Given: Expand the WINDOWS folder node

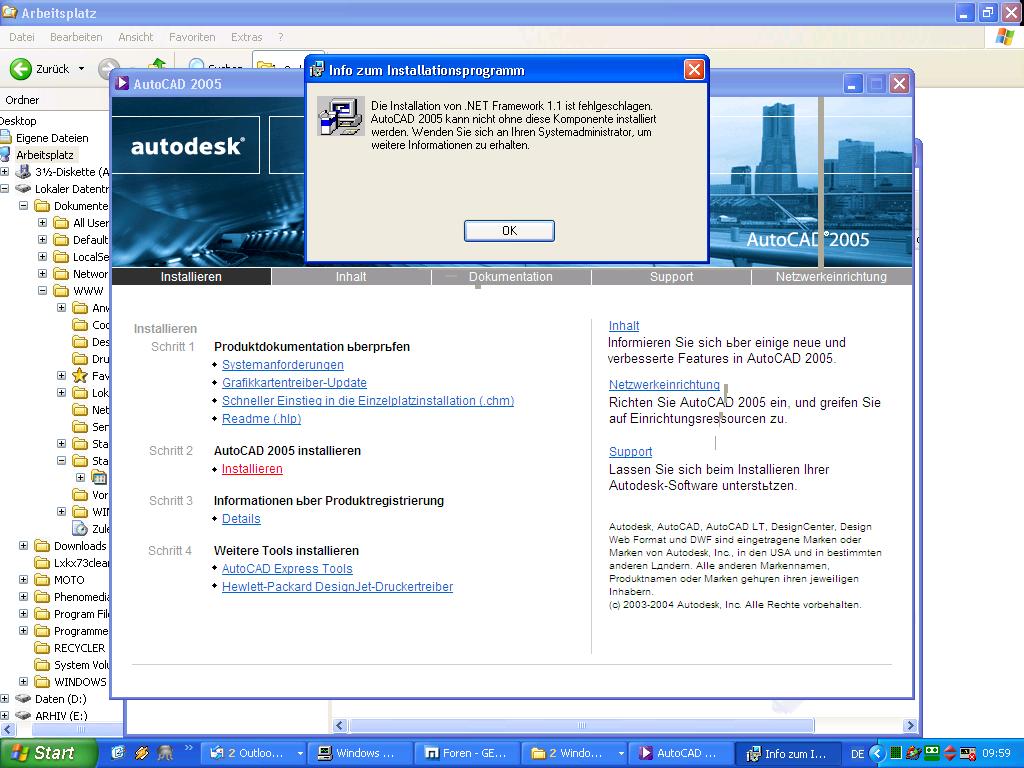Looking at the screenshot, I should coord(24,681).
